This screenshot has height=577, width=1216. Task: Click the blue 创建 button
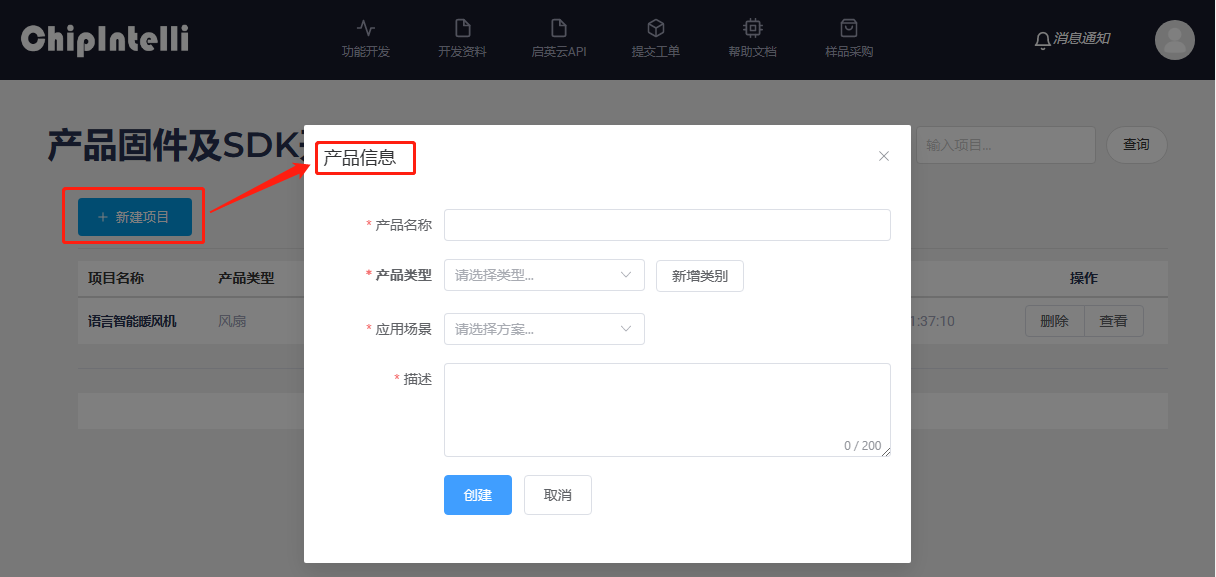[478, 495]
